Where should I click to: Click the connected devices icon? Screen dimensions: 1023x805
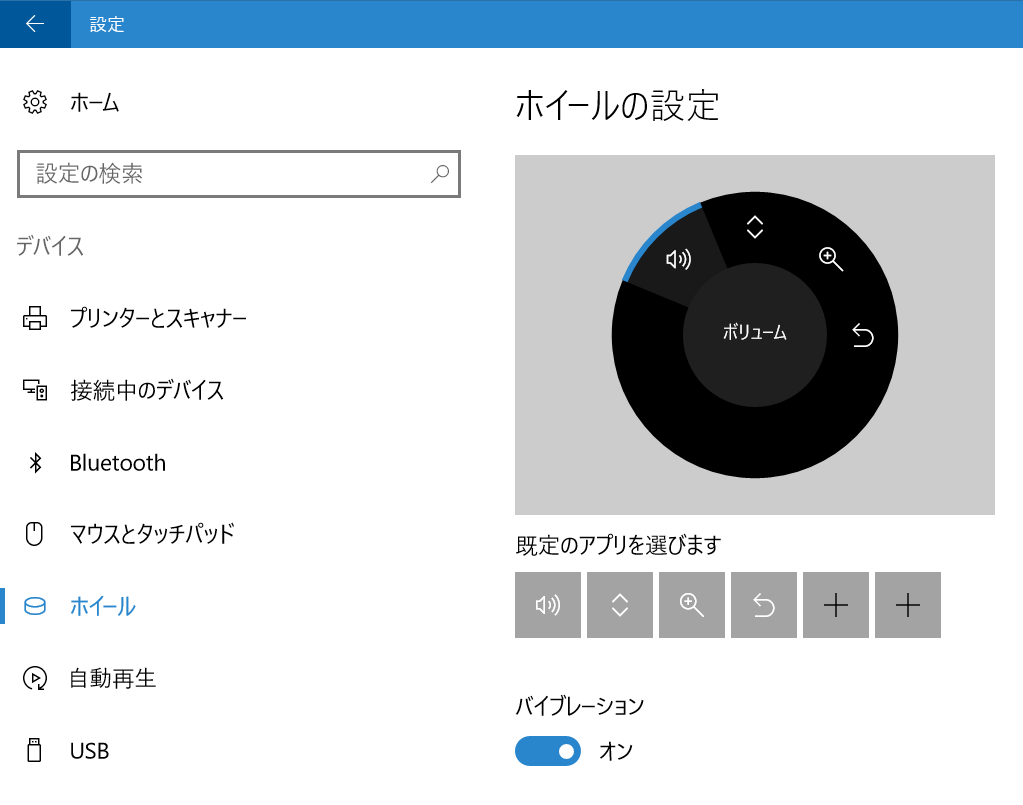(35, 390)
